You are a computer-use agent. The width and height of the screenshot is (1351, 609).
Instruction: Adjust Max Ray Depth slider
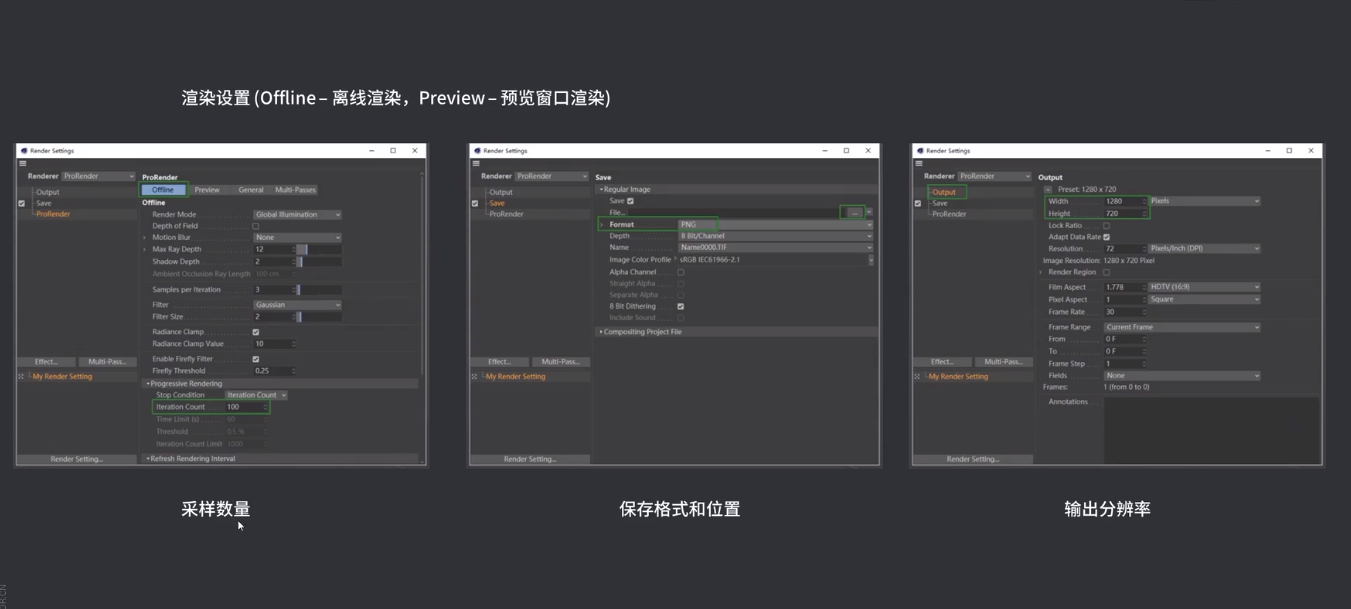320,250
